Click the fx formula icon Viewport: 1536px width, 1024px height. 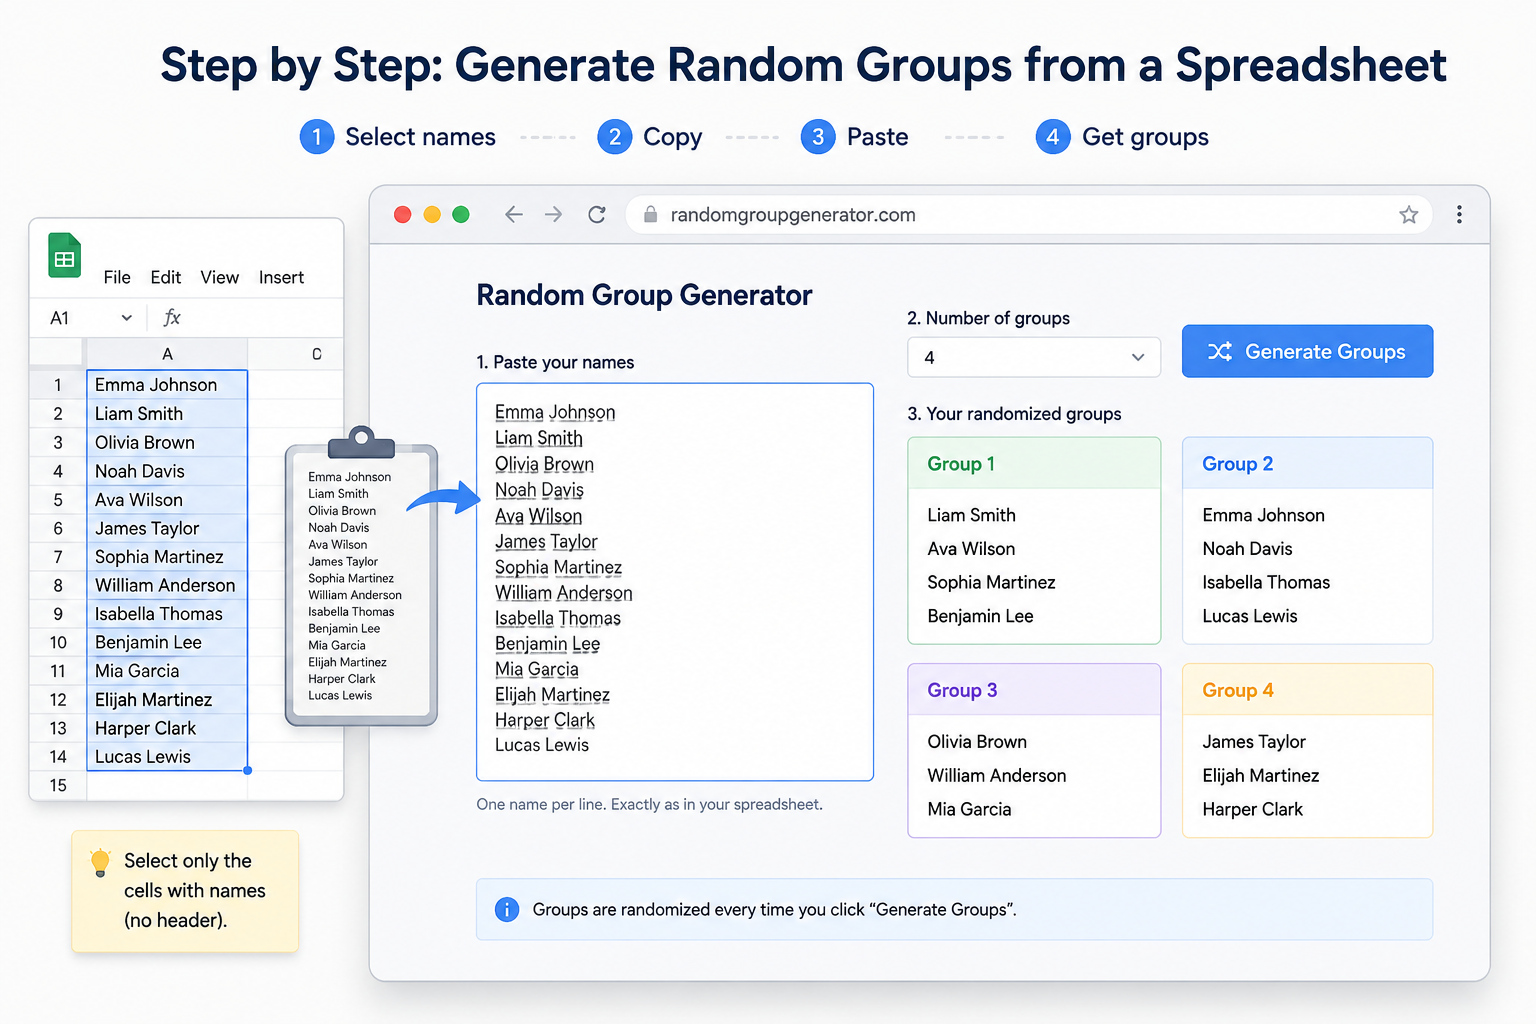172,317
